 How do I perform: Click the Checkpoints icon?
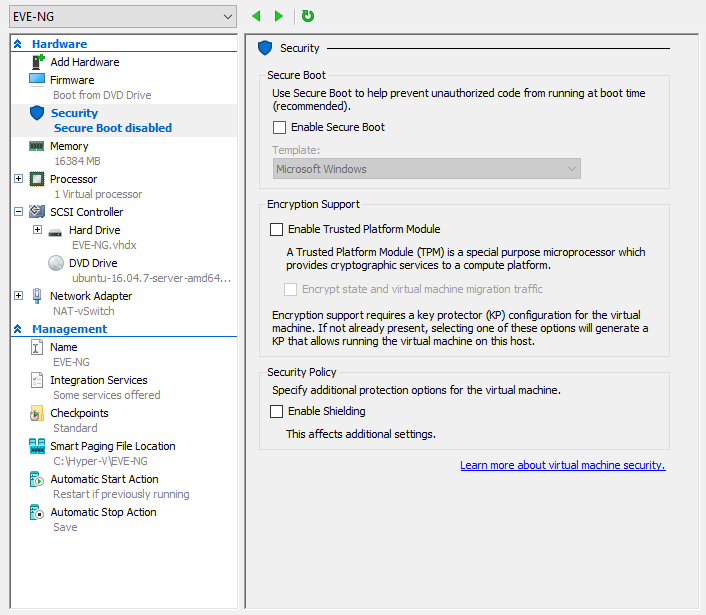(37, 413)
